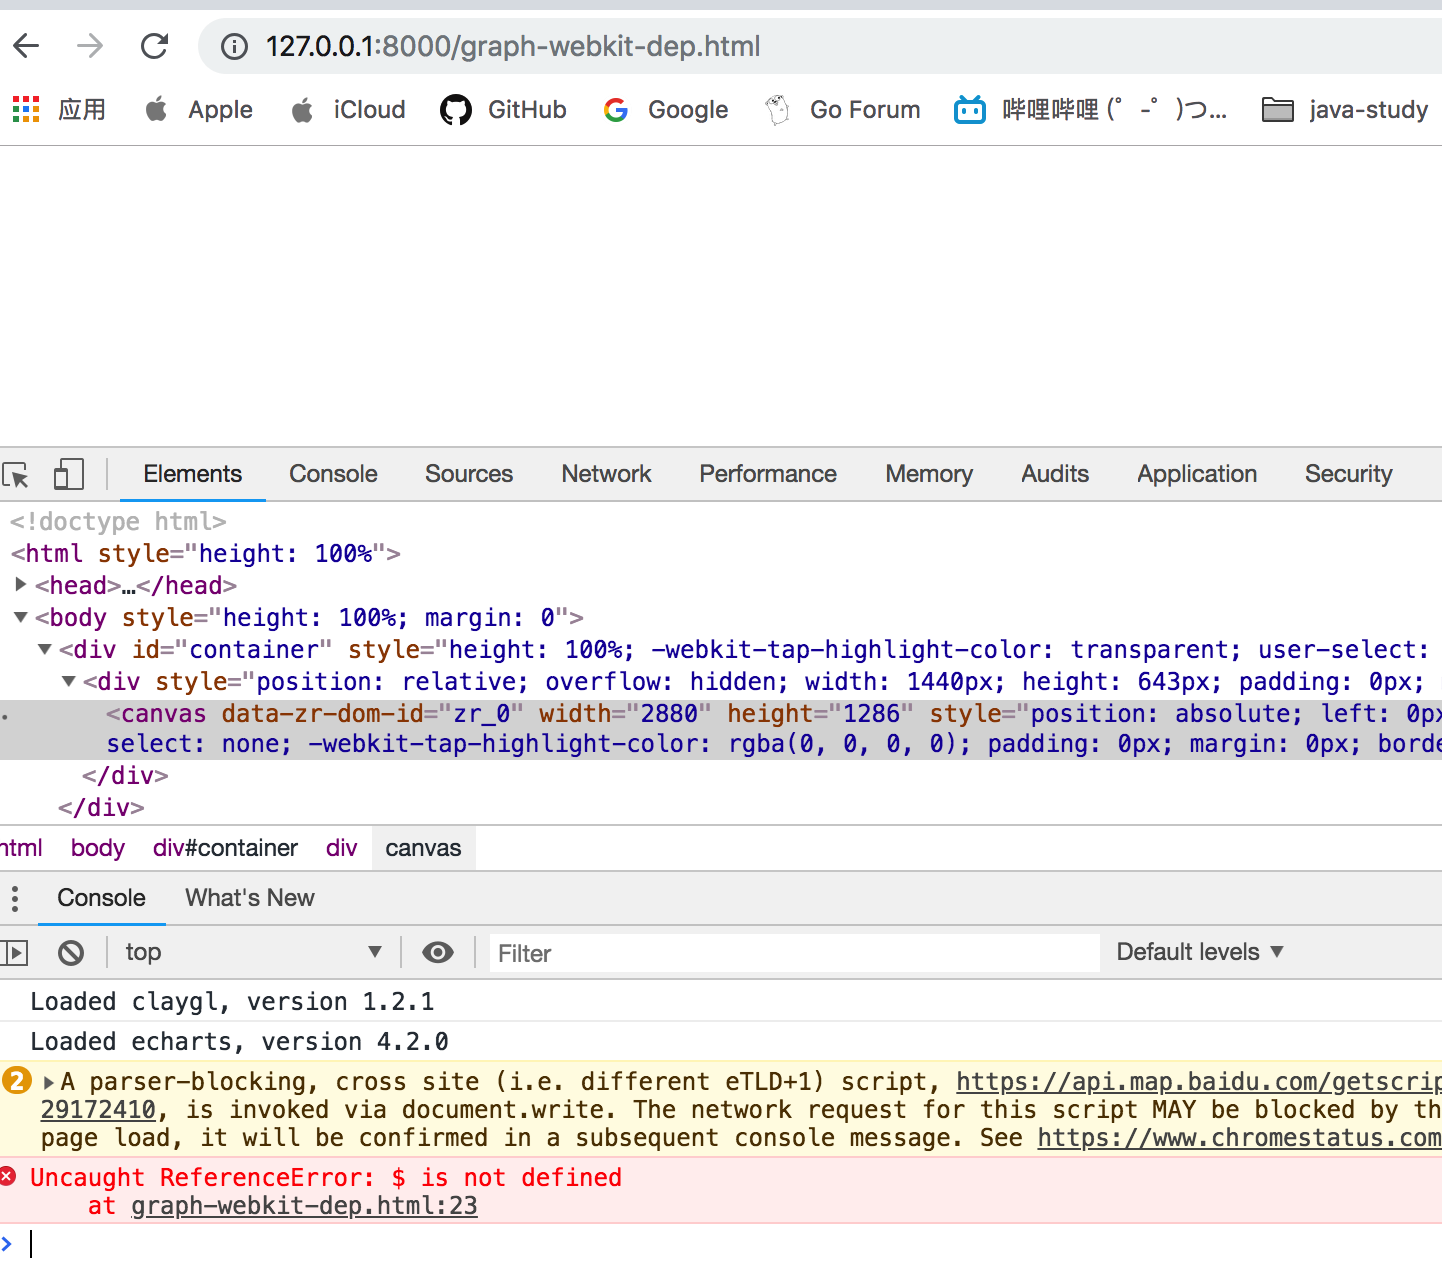
Task: Toggle the device toolbar mode
Action: 67,474
